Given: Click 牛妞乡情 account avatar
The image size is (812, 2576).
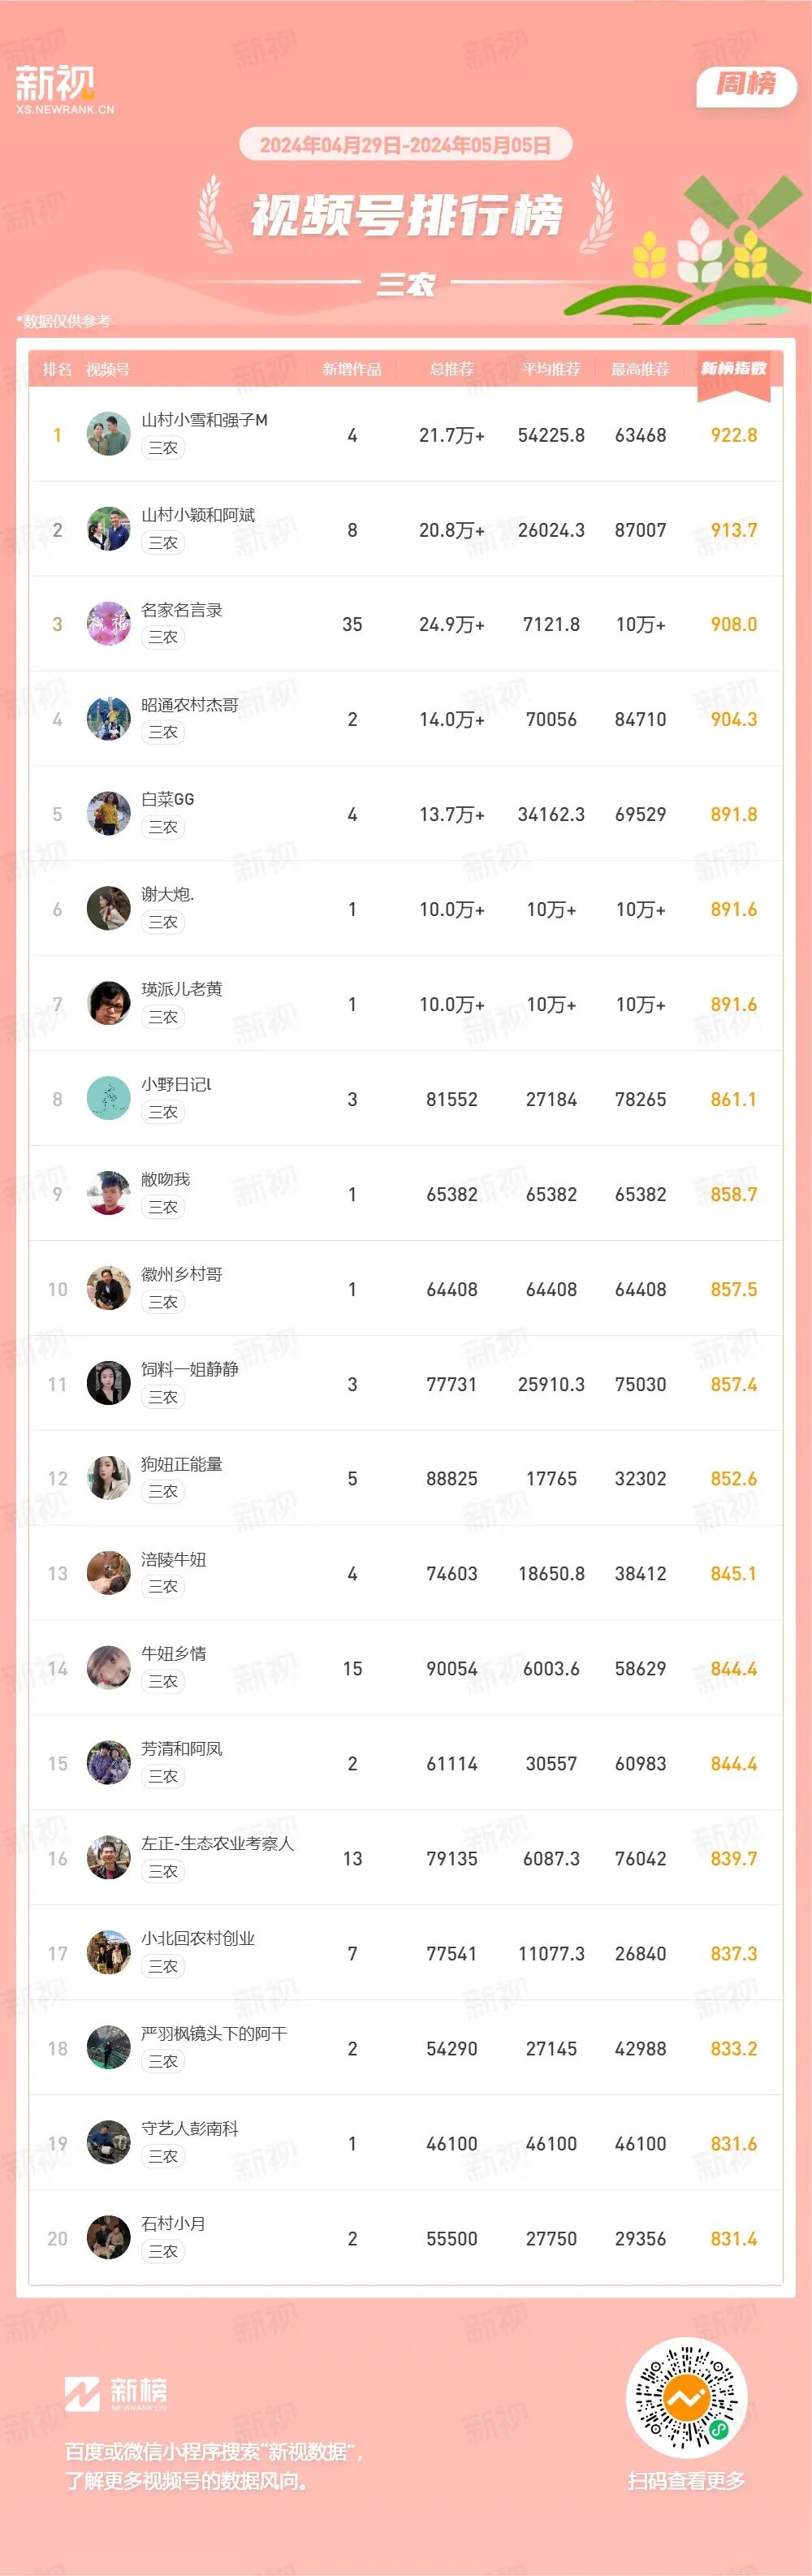Looking at the screenshot, I should (x=108, y=1668).
